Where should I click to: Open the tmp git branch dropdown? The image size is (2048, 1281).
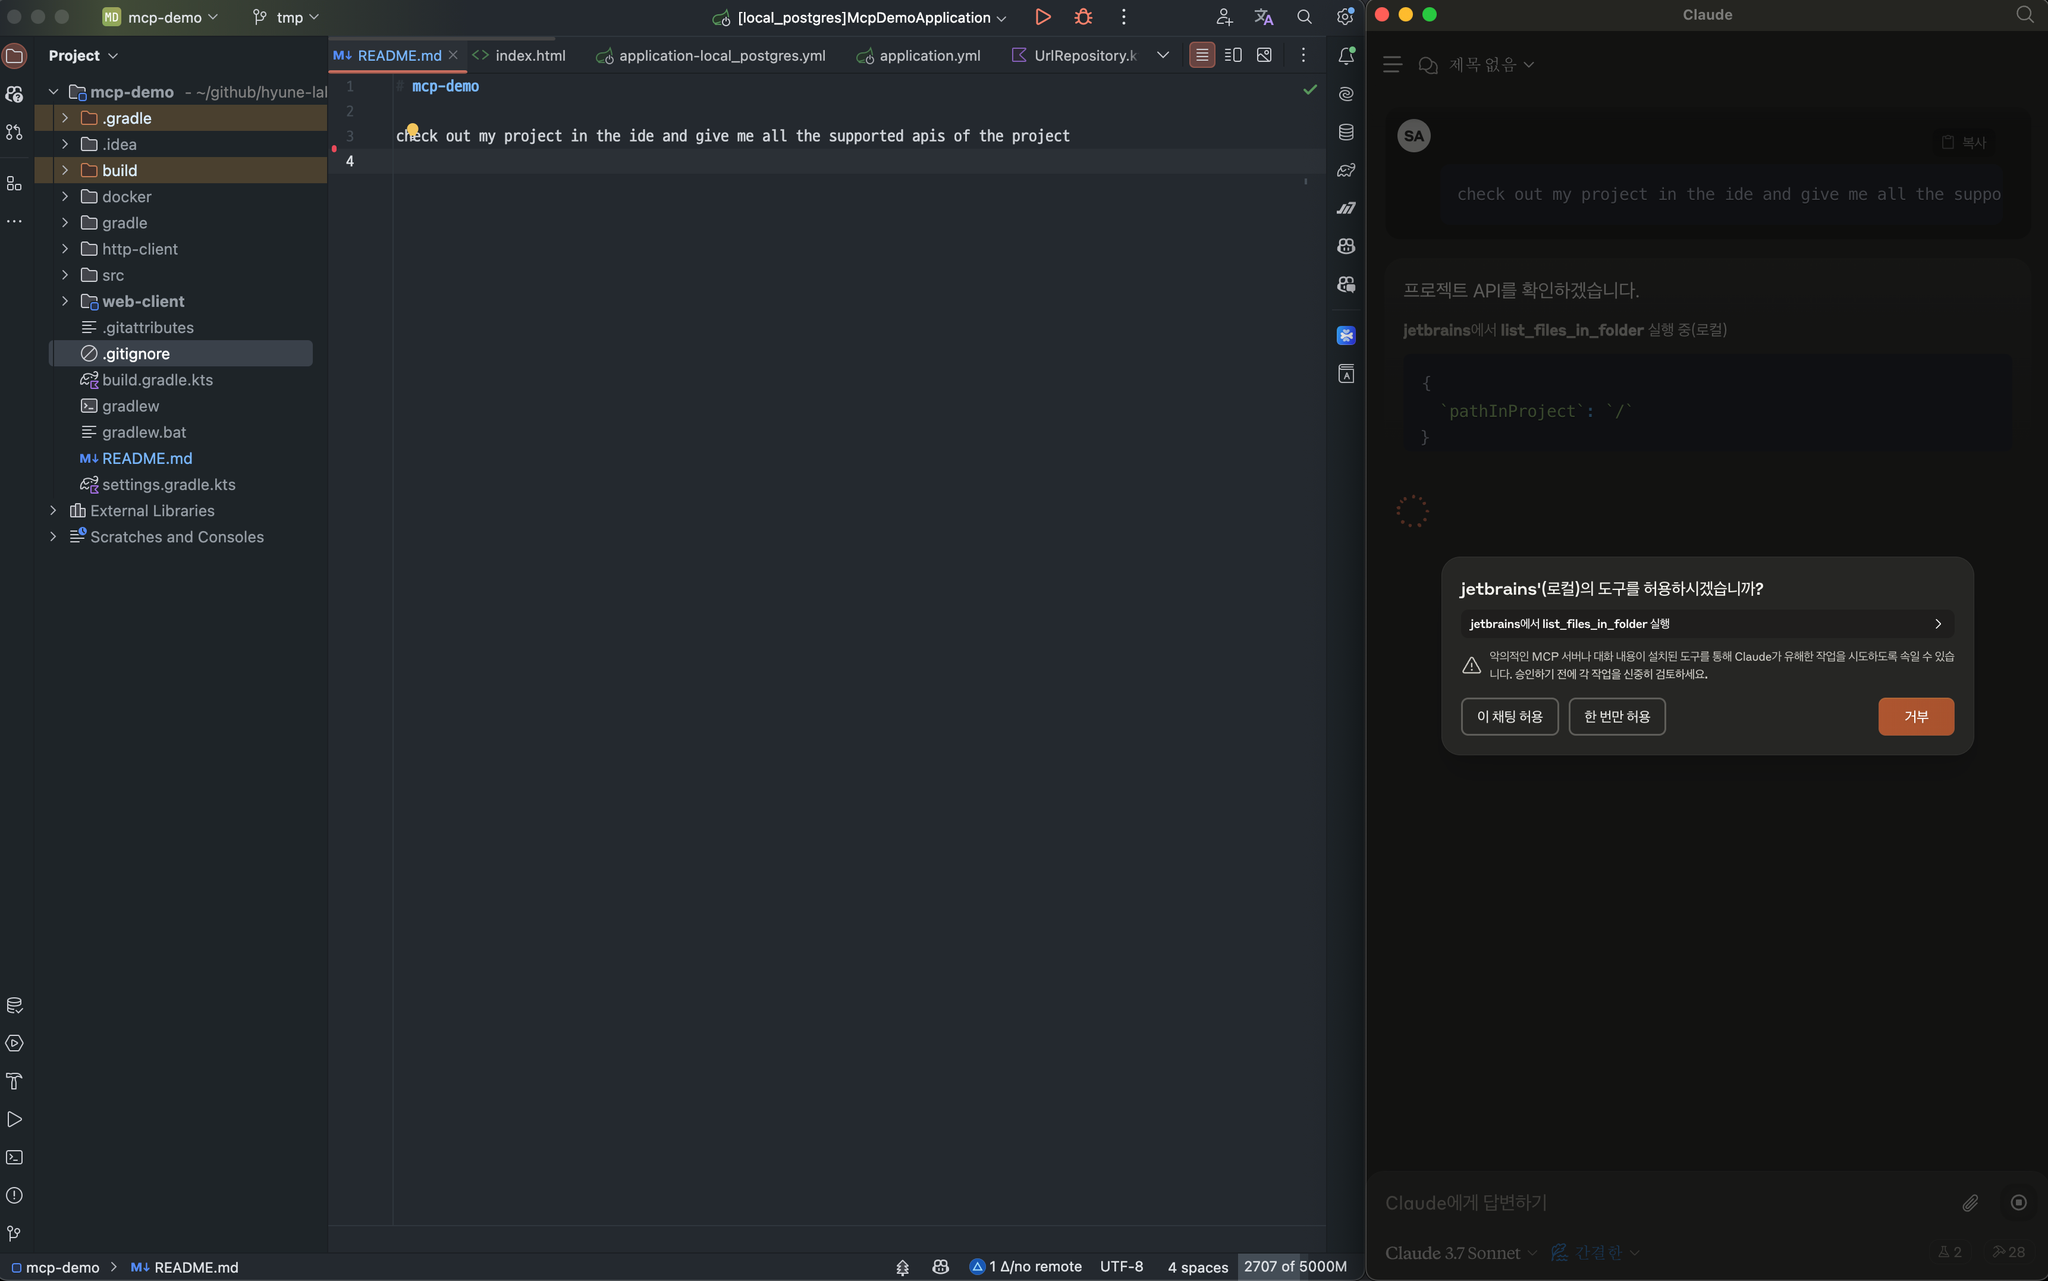(285, 17)
